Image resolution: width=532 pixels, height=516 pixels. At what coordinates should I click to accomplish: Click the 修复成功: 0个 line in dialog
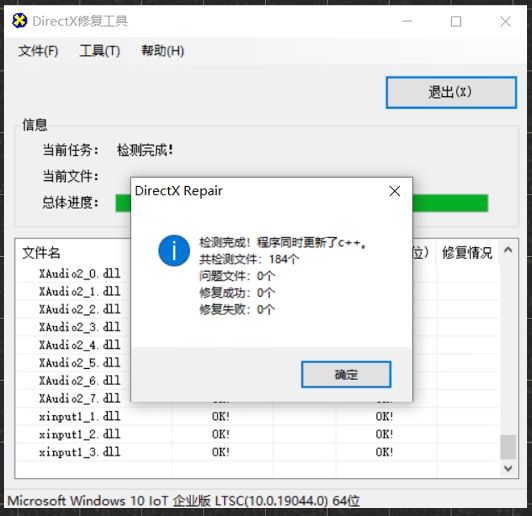point(237,293)
